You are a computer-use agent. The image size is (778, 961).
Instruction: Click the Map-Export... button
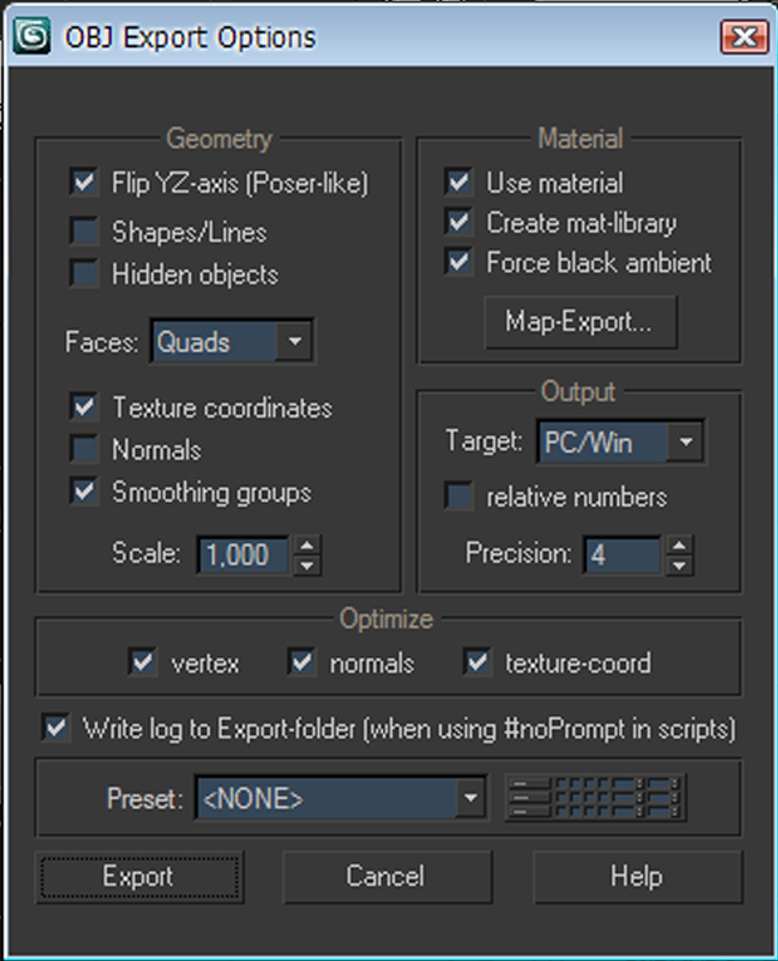[x=579, y=322]
